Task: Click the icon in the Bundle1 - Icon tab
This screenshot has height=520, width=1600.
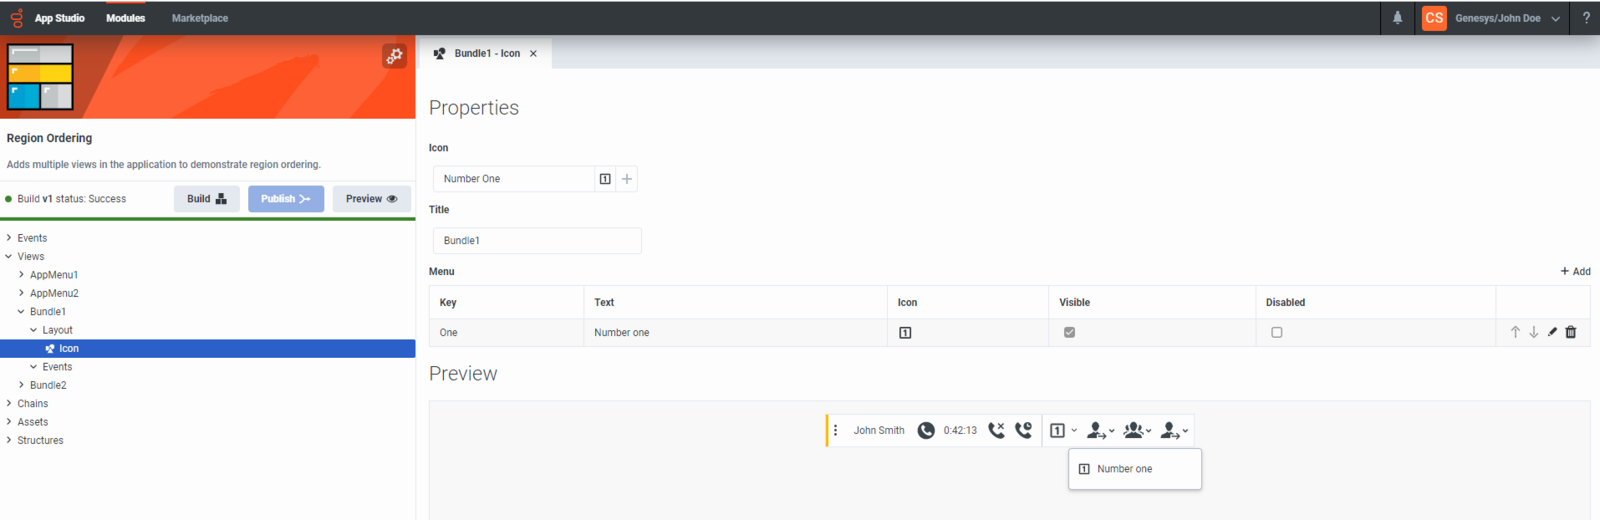Action: [x=439, y=54]
